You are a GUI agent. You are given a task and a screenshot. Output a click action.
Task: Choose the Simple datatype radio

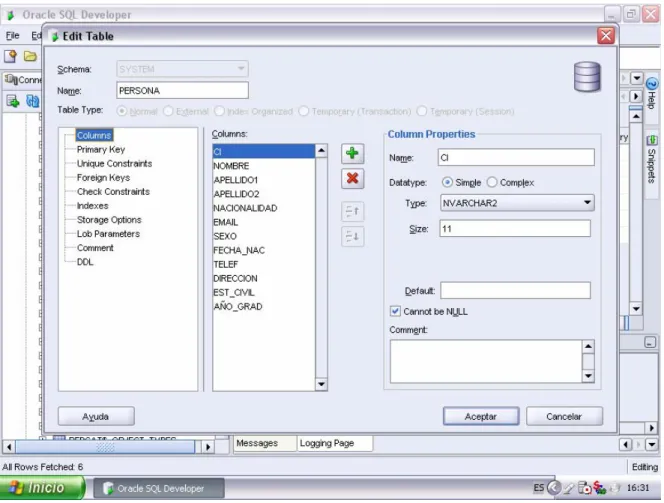[447, 182]
